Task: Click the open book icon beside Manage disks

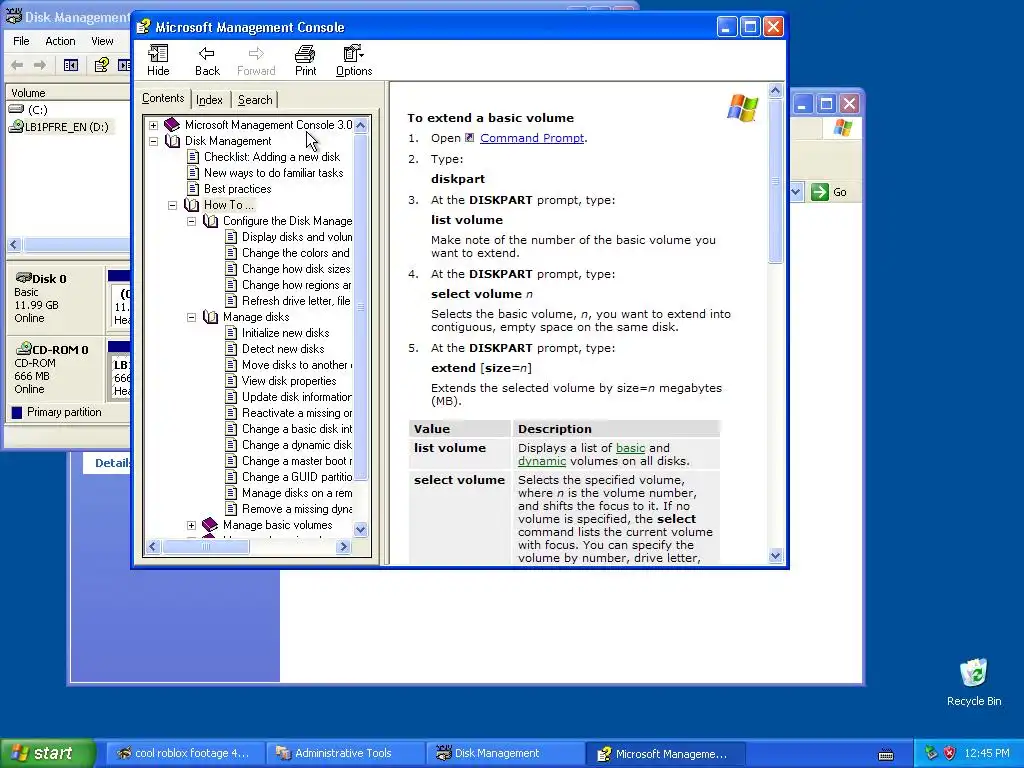Action: pos(210,317)
